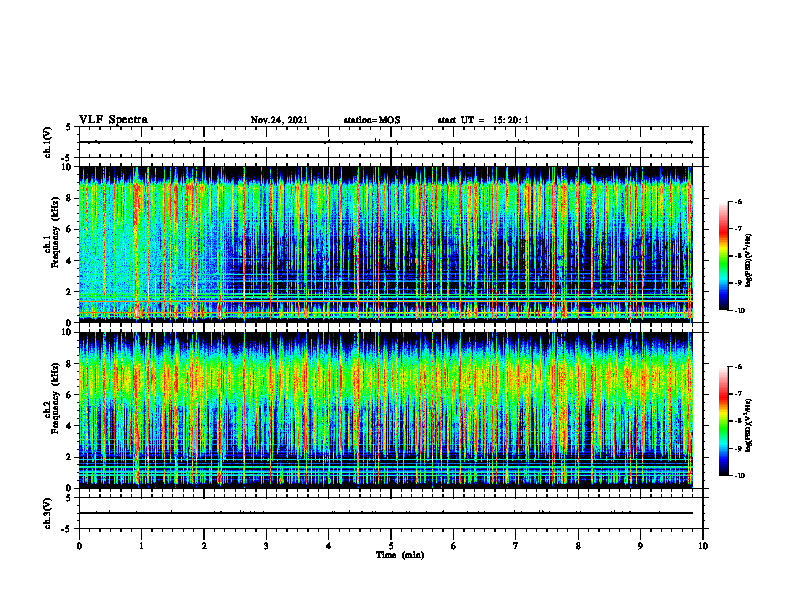Click the ch.1 color bar log(PSD) label
This screenshot has width=792, height=612.
(x=749, y=260)
